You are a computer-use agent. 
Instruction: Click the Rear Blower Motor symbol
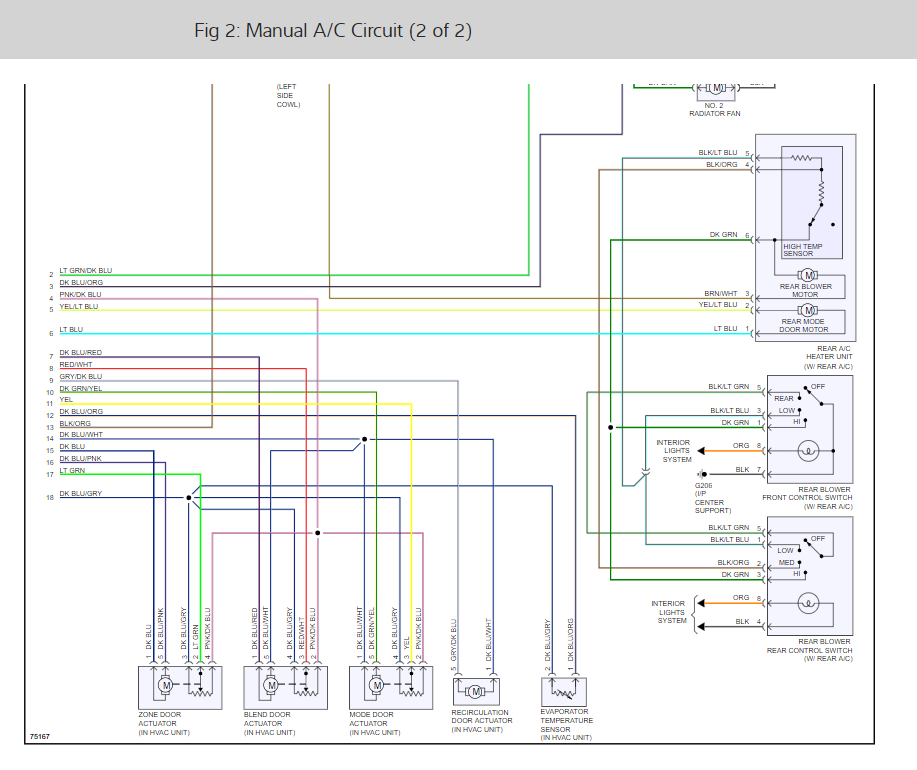coord(808,275)
